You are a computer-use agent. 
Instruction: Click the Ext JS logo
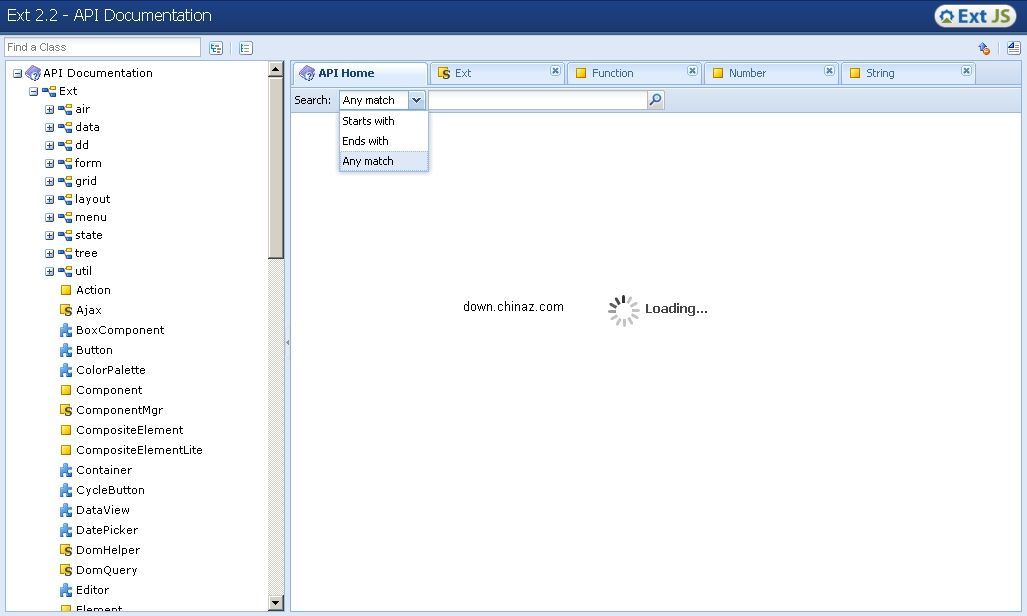point(975,16)
